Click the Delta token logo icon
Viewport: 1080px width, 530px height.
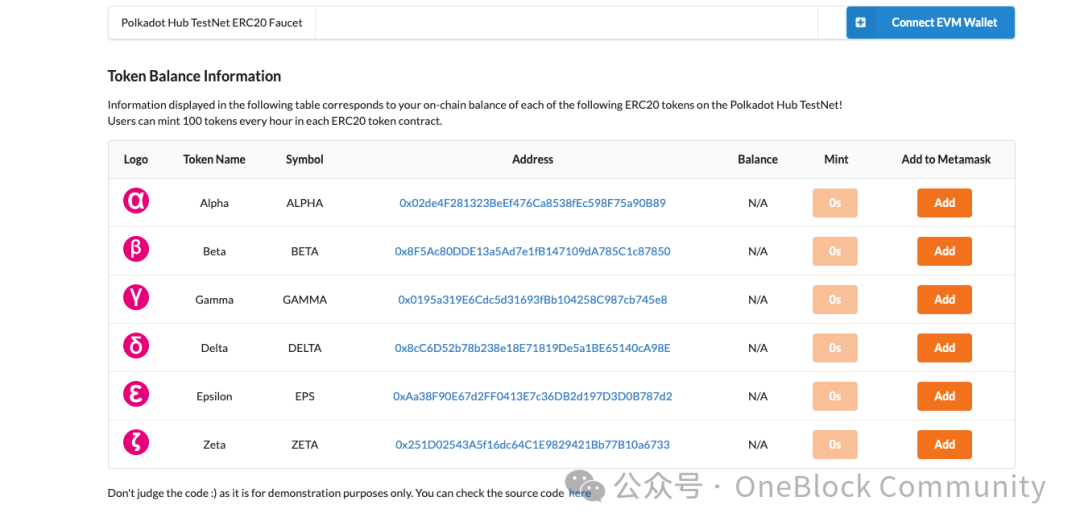coord(136,345)
